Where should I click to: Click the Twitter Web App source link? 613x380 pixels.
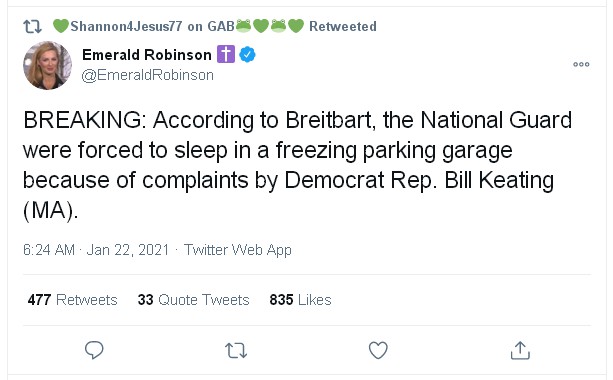pyautogui.click(x=238, y=250)
